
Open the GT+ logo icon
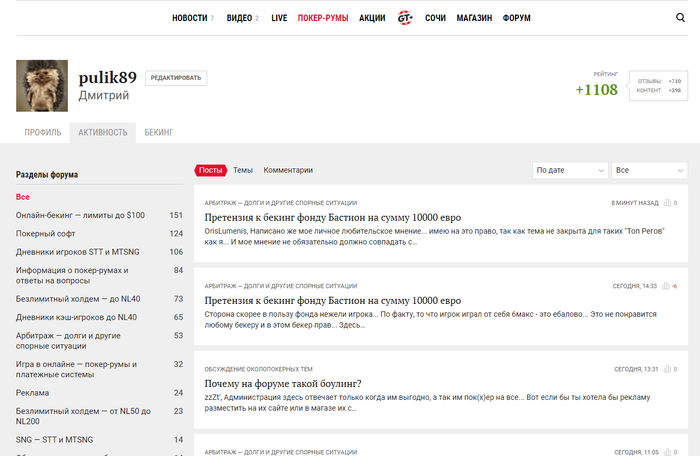coord(405,18)
